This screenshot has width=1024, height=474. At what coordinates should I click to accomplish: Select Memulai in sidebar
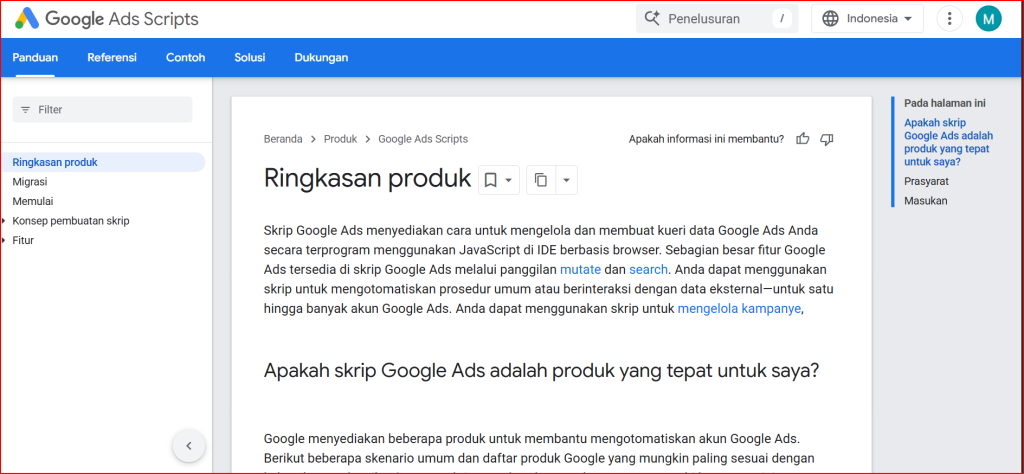[x=33, y=201]
